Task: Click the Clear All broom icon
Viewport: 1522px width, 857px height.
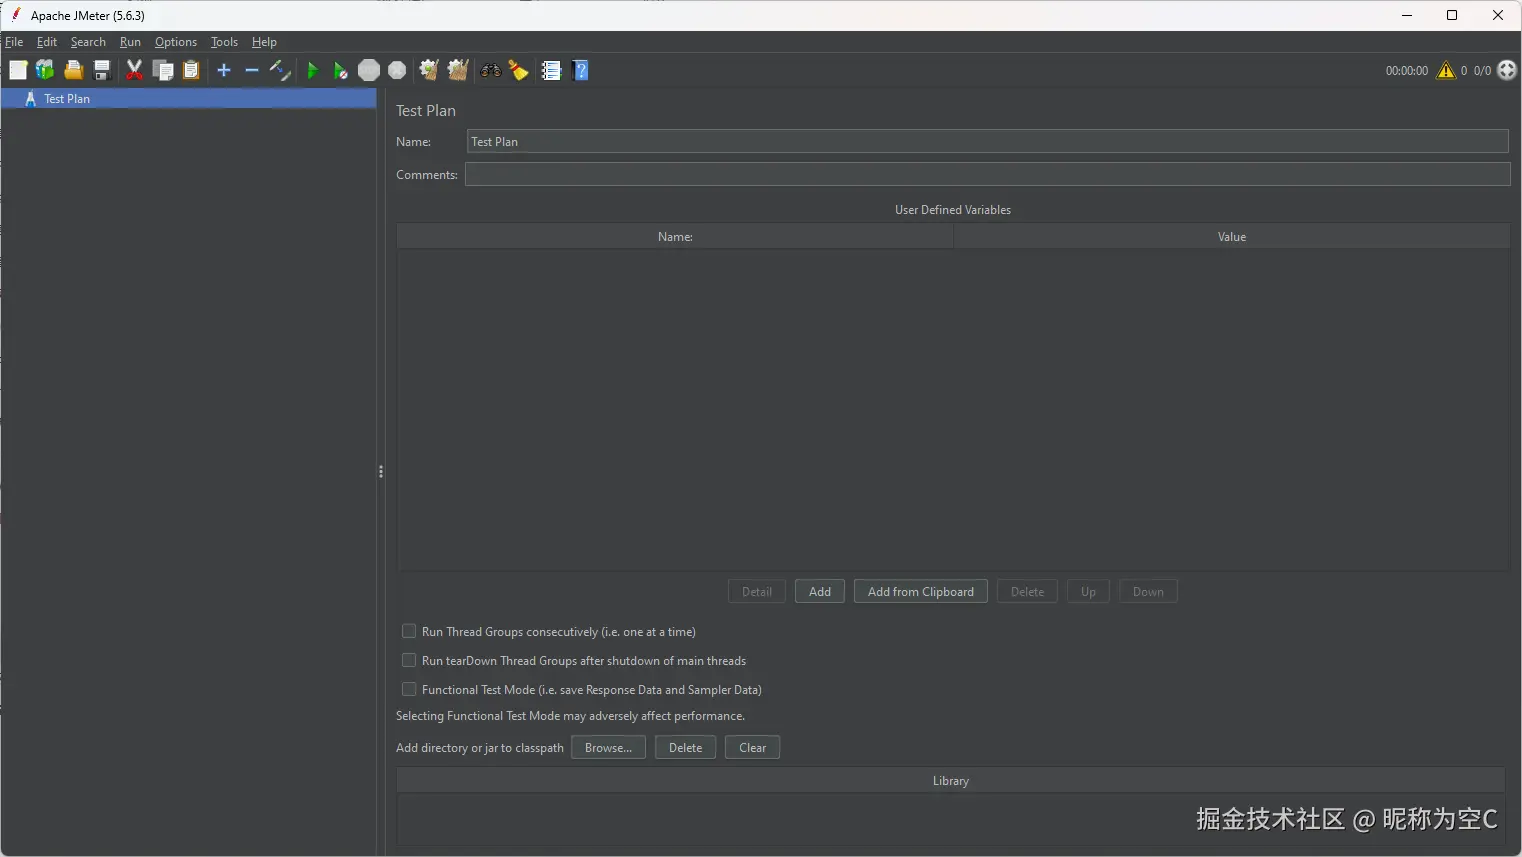Action: click(x=458, y=70)
